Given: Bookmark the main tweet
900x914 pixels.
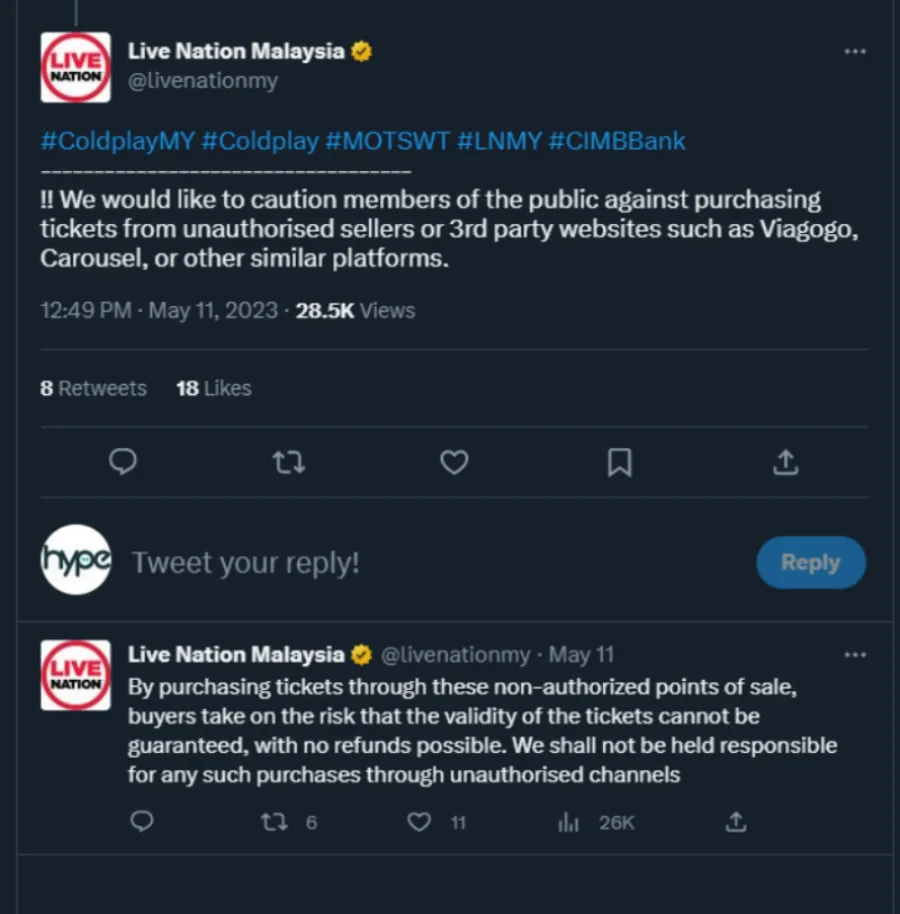Looking at the screenshot, I should click(620, 462).
